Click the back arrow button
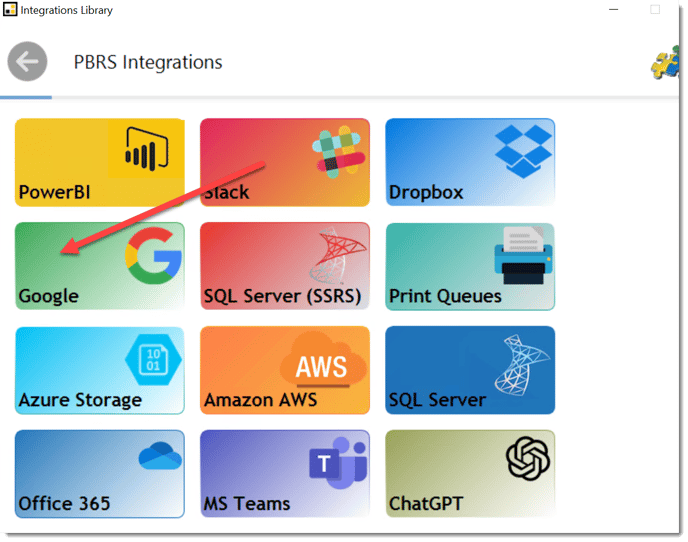The image size is (688, 542). [27, 61]
